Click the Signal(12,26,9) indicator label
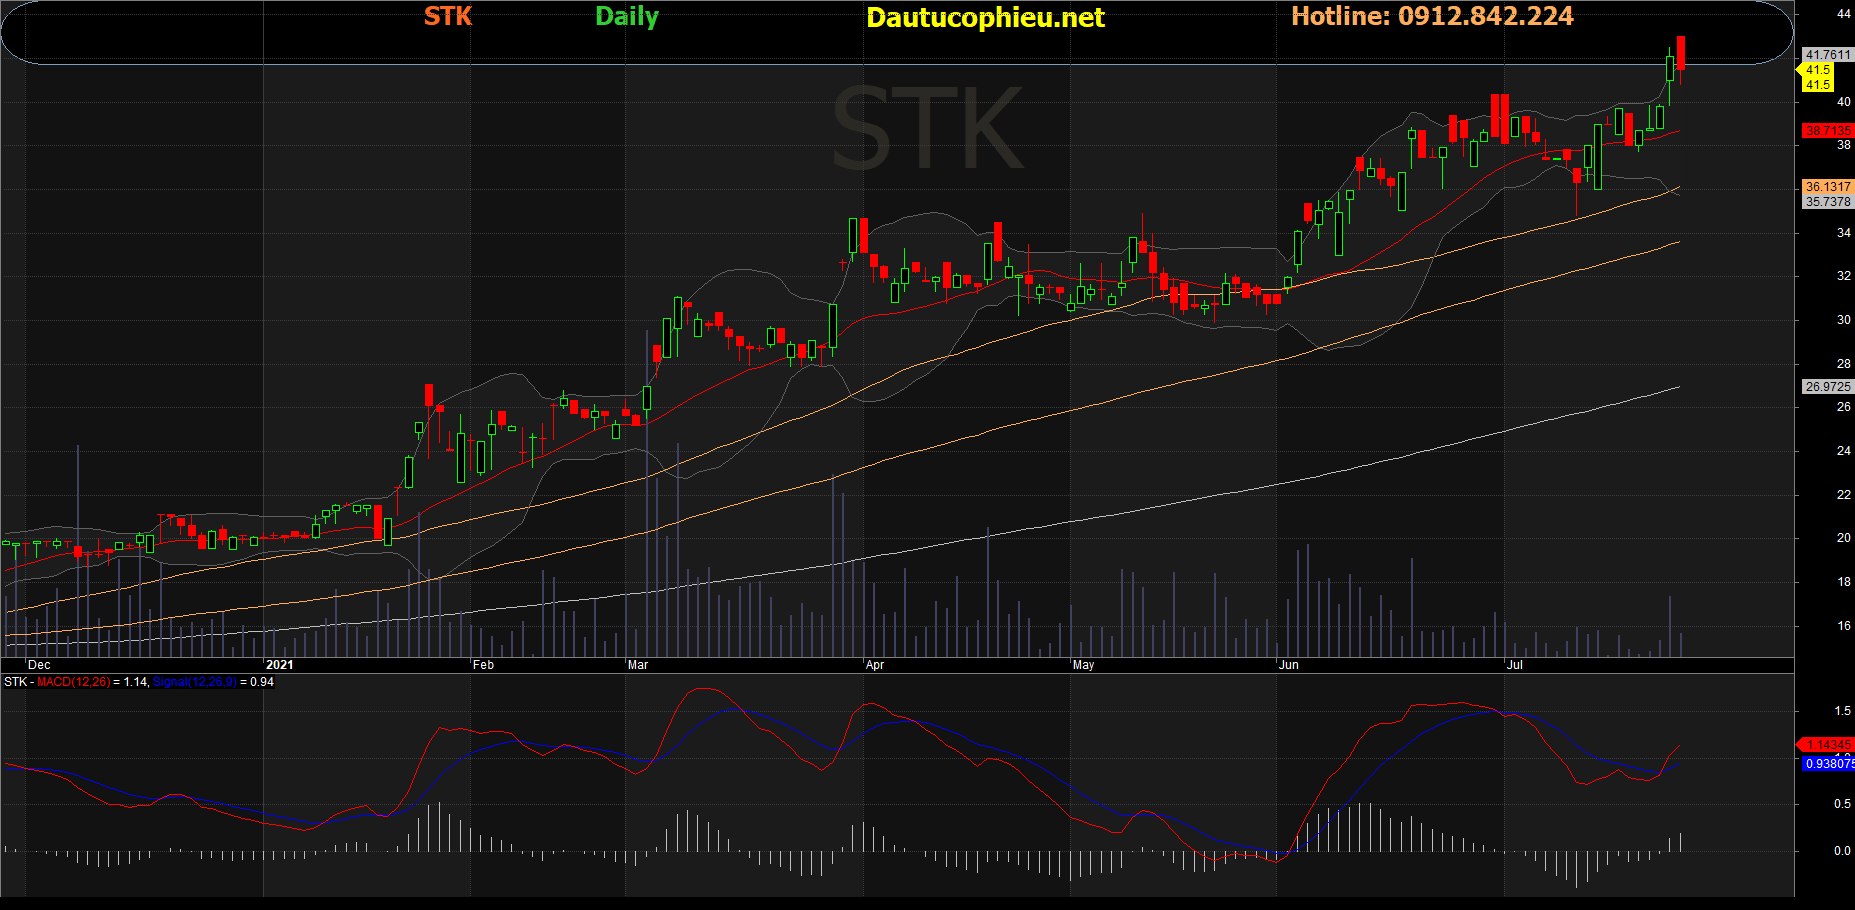Image resolution: width=1855 pixels, height=910 pixels. pos(194,682)
